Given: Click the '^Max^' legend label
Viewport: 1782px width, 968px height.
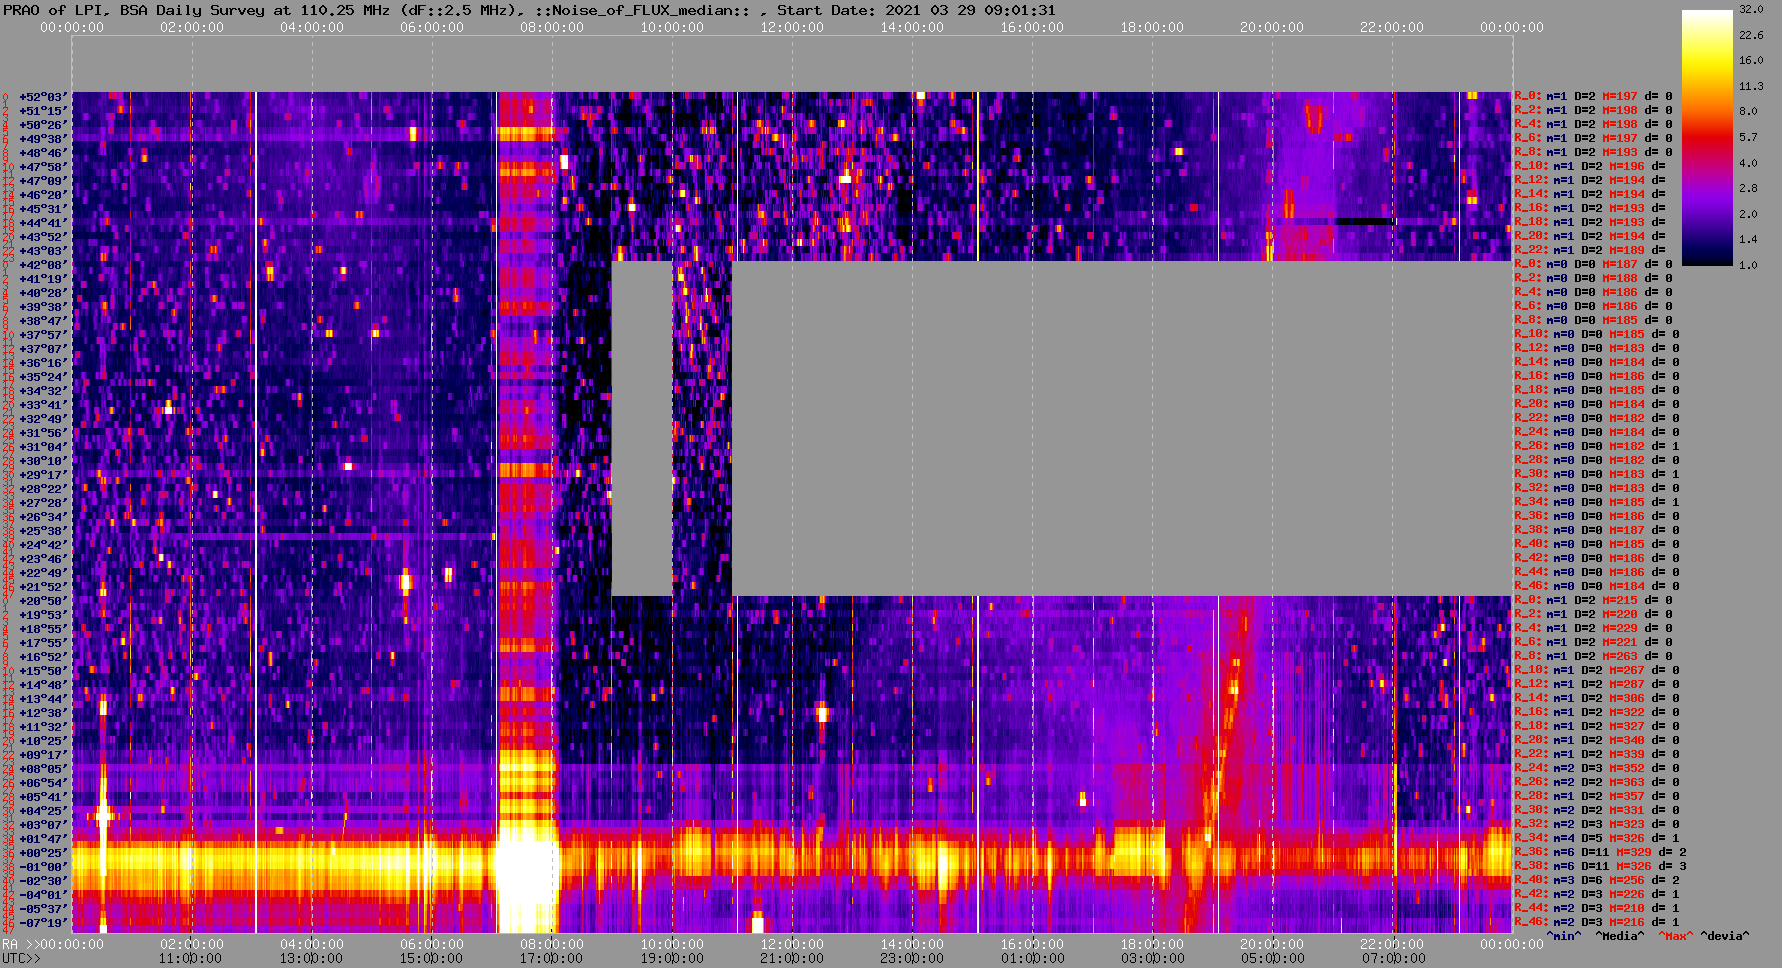Looking at the screenshot, I should tap(1674, 936).
